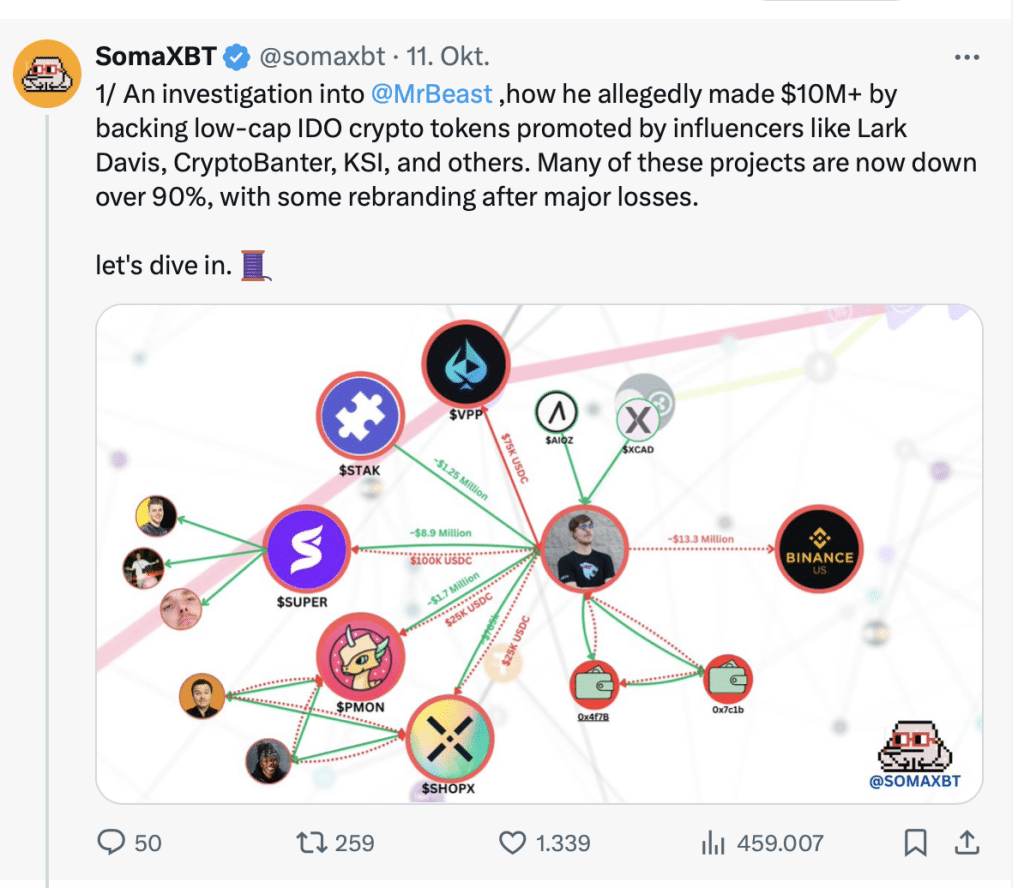The height and width of the screenshot is (888, 1024).
Task: Click the SomaXBT display name
Action: 155,58
